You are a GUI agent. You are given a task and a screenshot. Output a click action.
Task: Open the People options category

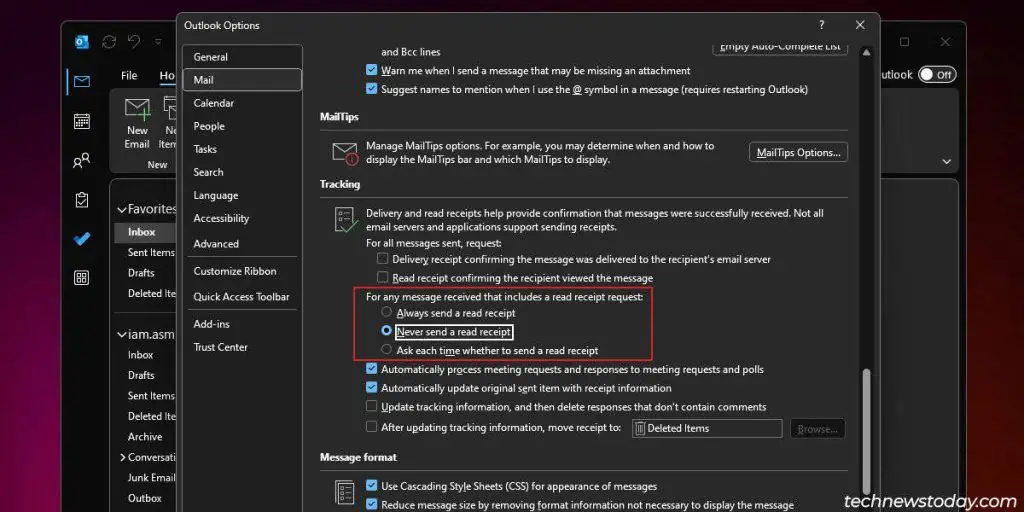pos(242,126)
